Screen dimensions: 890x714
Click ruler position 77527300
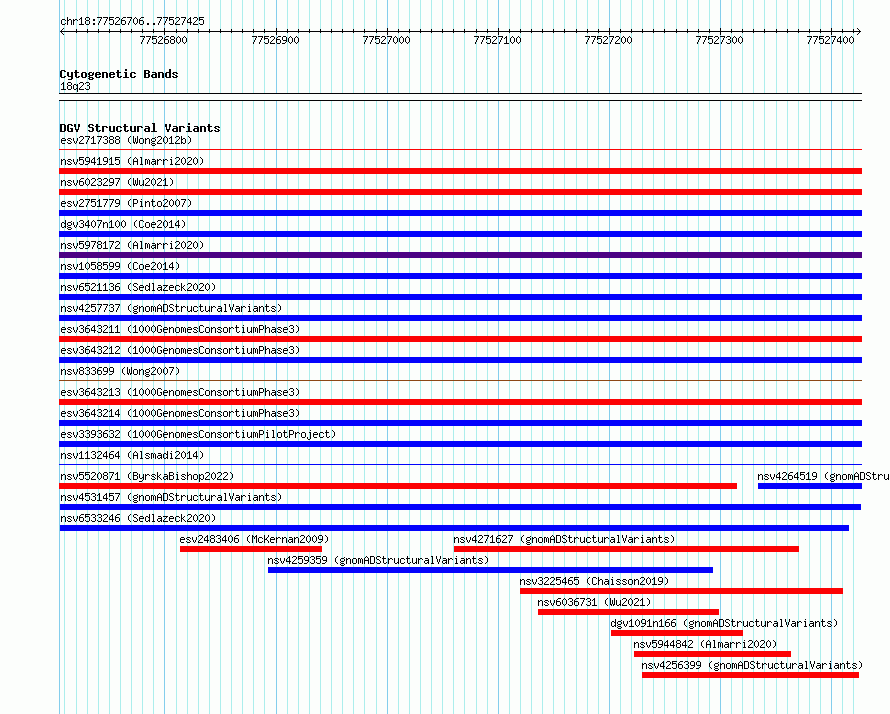tap(719, 40)
